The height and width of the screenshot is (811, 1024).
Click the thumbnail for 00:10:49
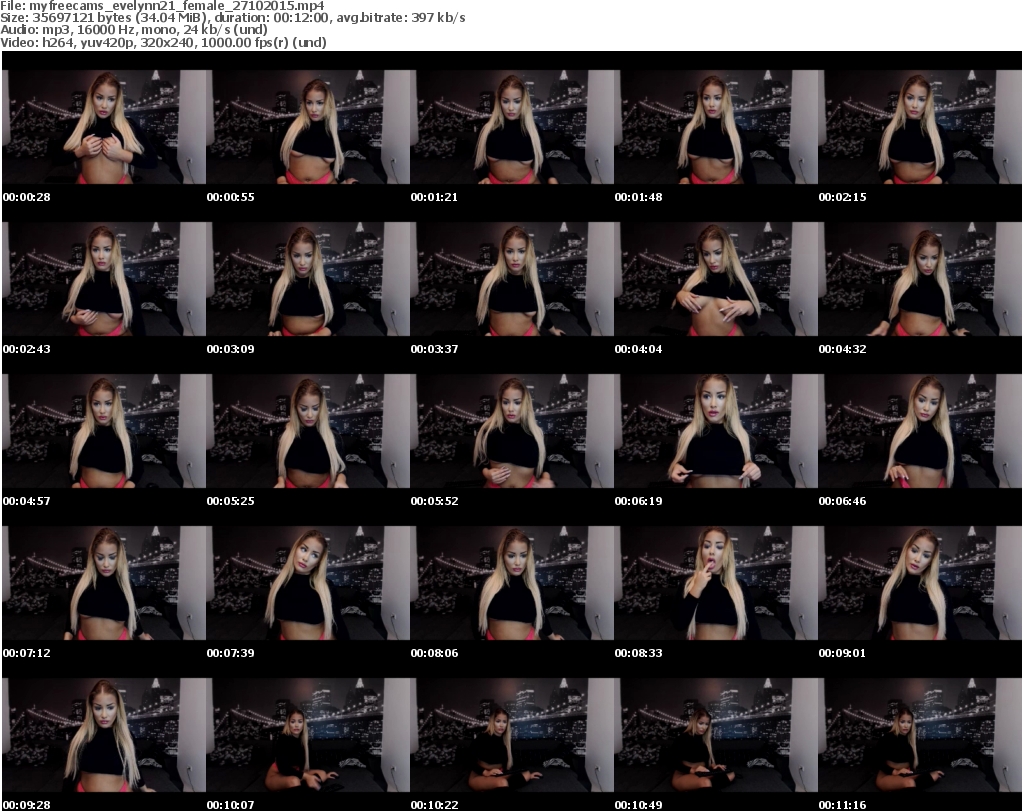716,735
